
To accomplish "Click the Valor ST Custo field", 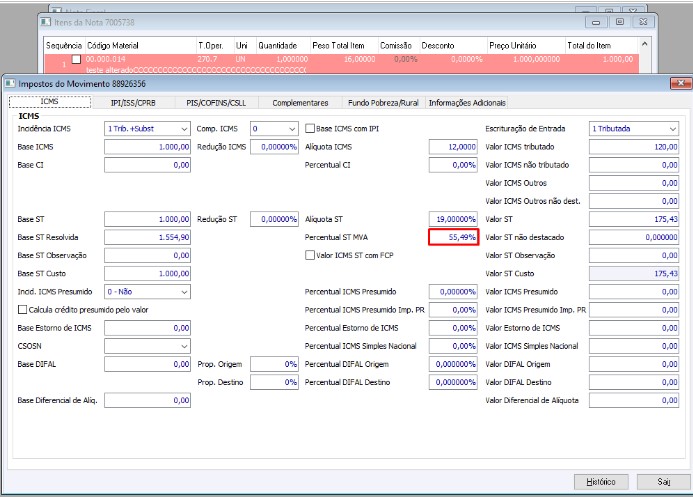I will [634, 274].
